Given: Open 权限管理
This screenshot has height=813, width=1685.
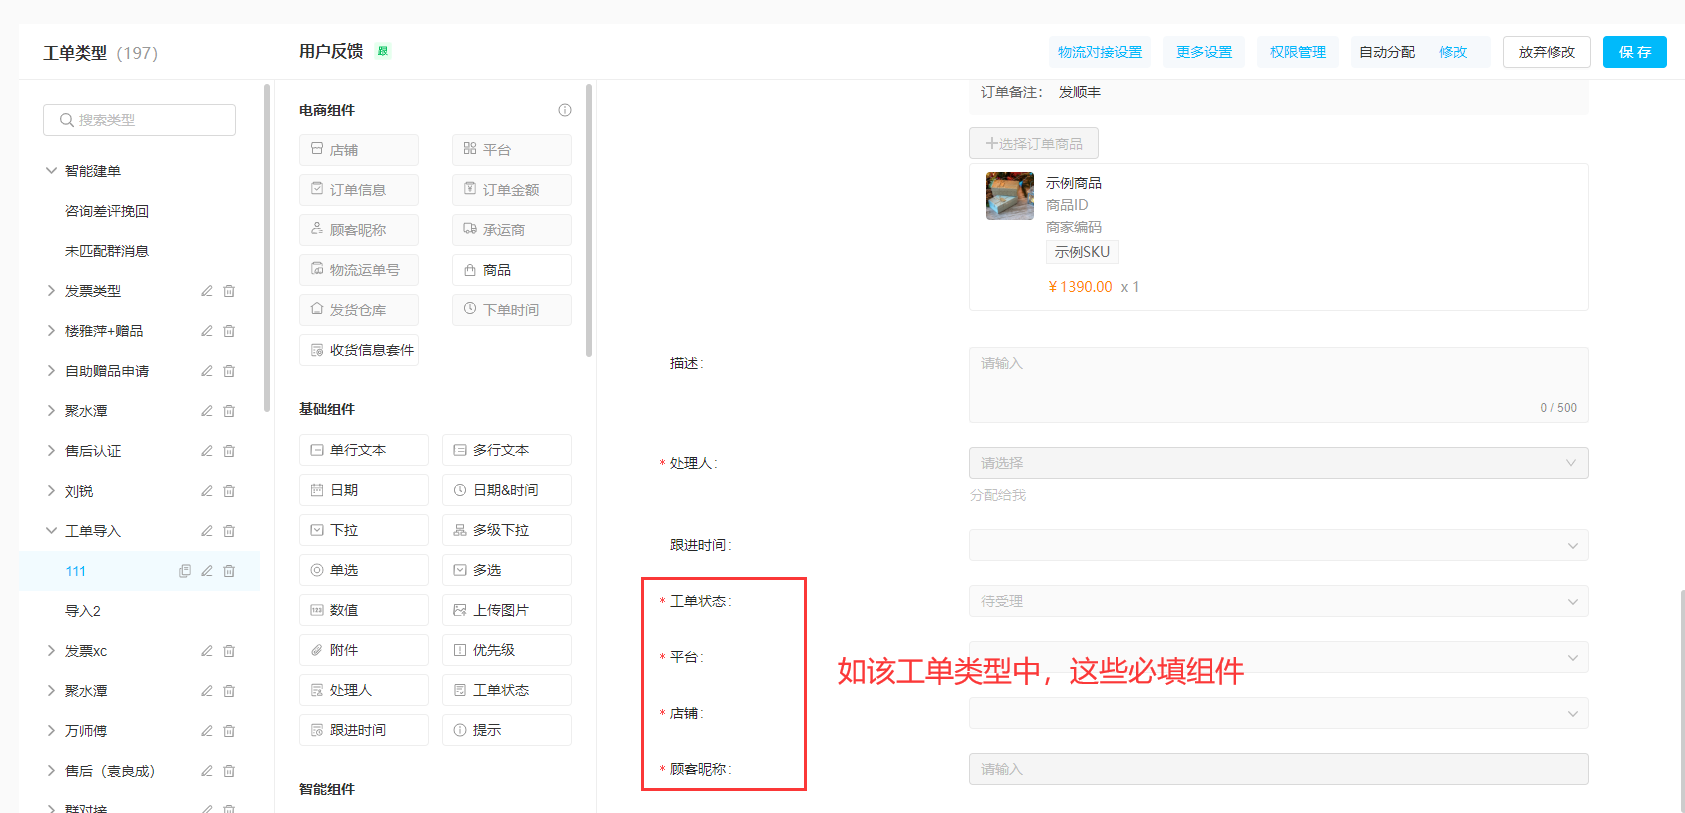Looking at the screenshot, I should [x=1298, y=52].
